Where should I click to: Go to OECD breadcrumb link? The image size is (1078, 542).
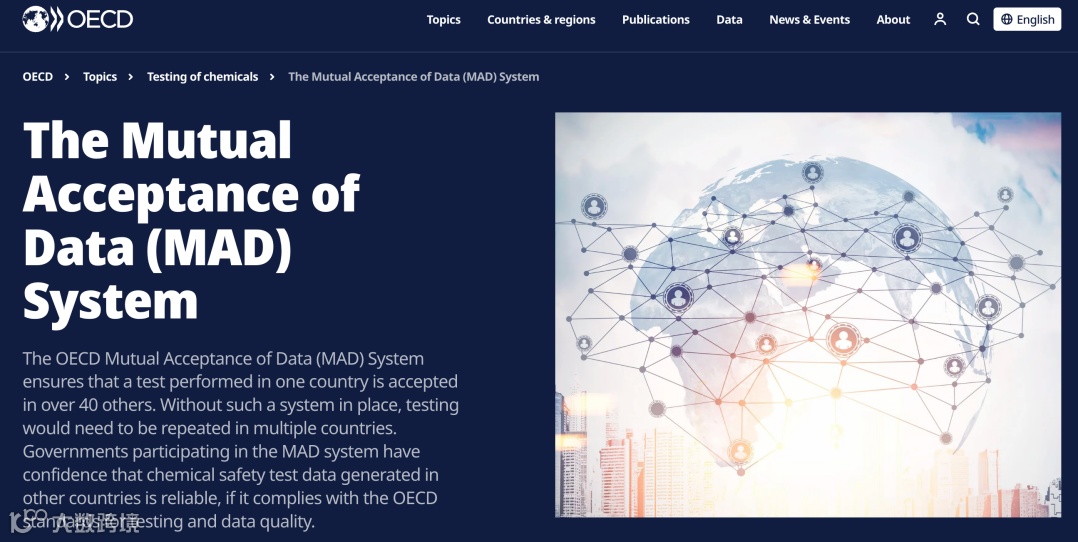coord(38,76)
